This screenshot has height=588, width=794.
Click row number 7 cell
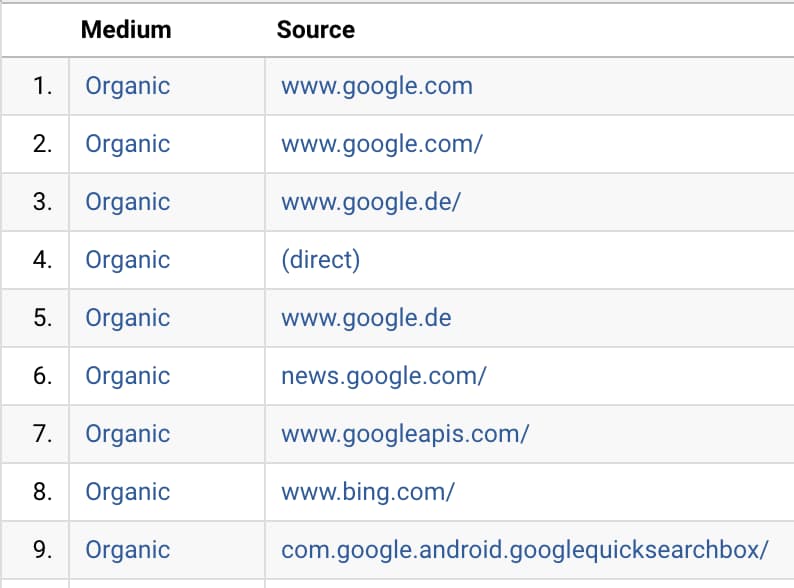(x=42, y=434)
